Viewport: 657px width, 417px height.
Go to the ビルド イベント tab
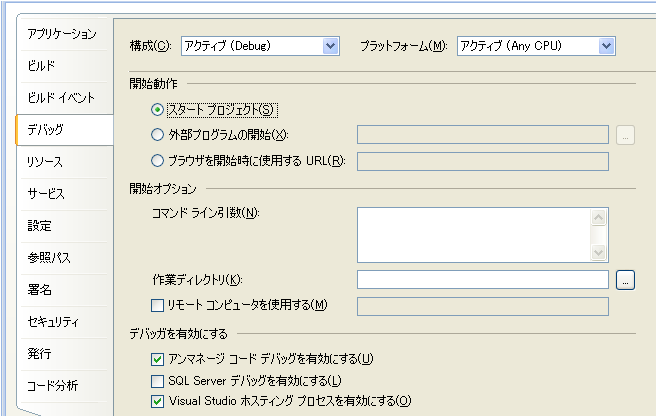(60, 98)
